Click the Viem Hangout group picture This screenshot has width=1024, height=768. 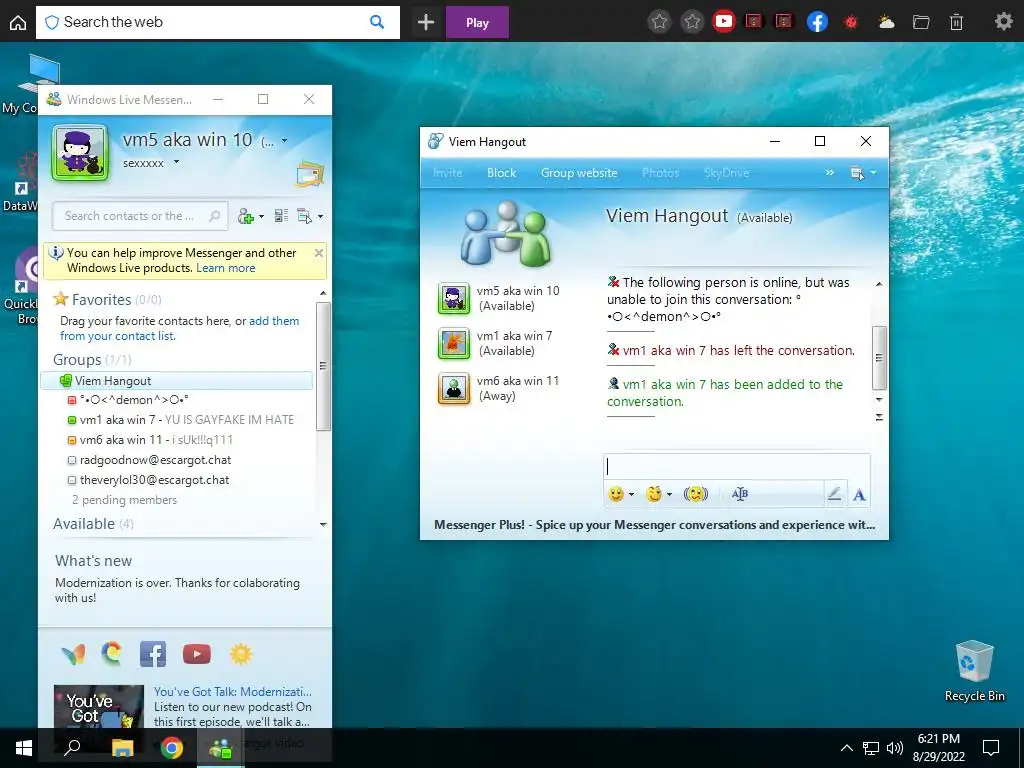click(505, 233)
